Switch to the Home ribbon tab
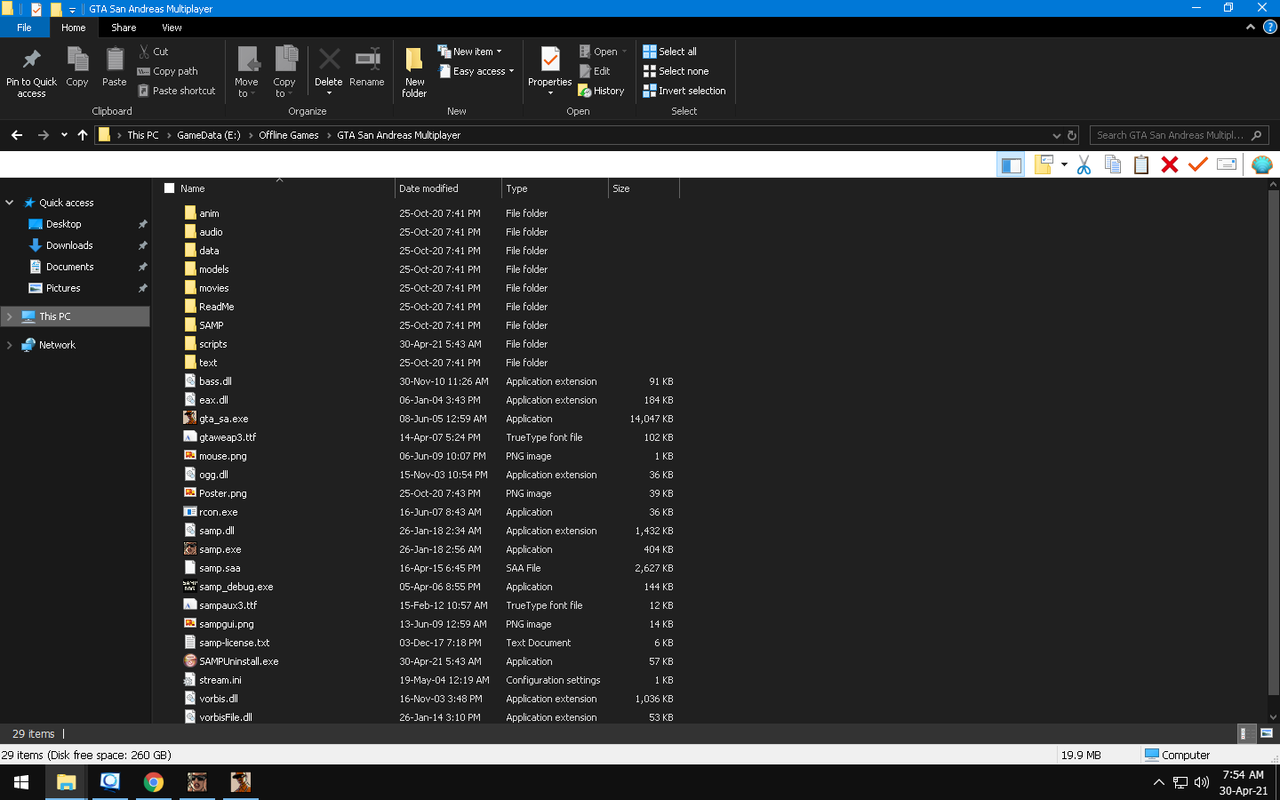The image size is (1280, 800). 73,28
